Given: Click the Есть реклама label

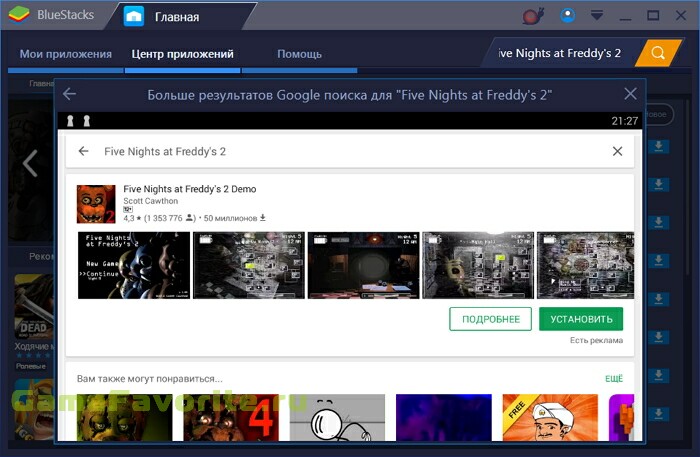Looking at the screenshot, I should pyautogui.click(x=596, y=341).
